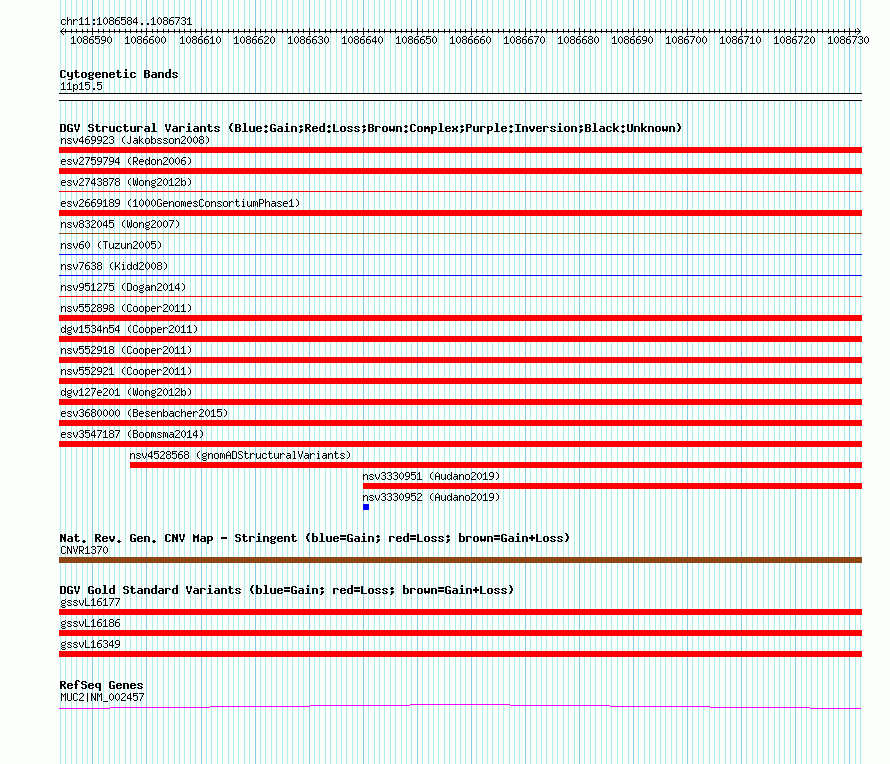This screenshot has width=890, height=764.
Task: Select esv3680000 (Besenbacher2015) variant label
Action: [x=144, y=413]
